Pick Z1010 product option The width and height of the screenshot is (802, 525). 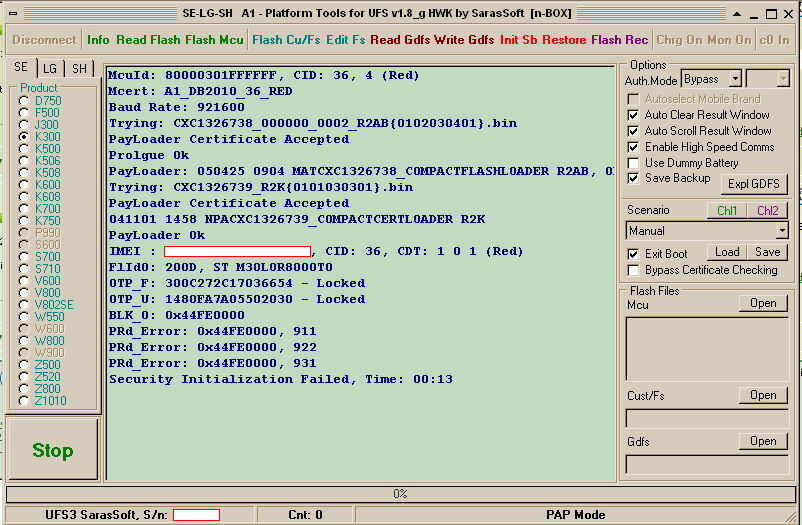pos(24,401)
